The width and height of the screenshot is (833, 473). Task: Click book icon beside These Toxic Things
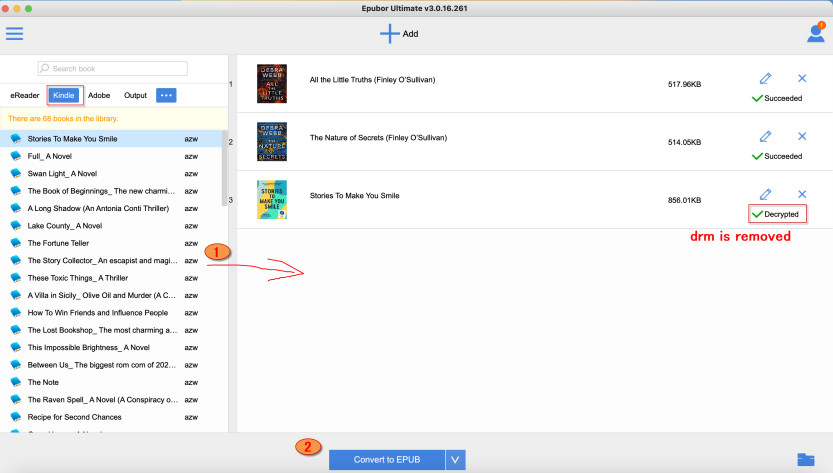(16, 278)
